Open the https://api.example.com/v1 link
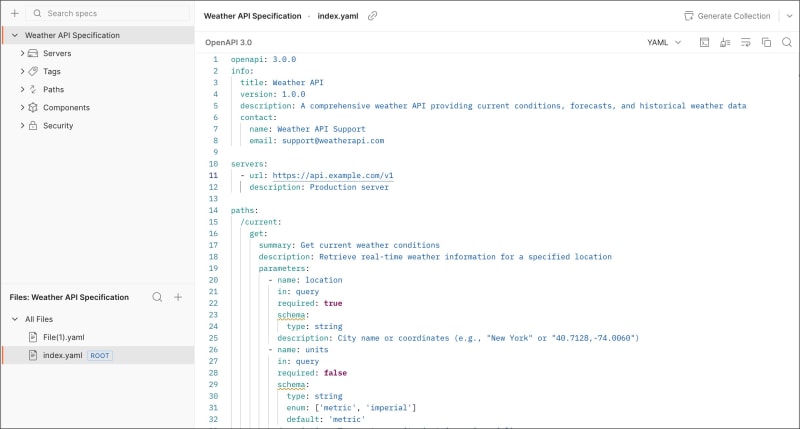This screenshot has width=800, height=429. (x=333, y=175)
